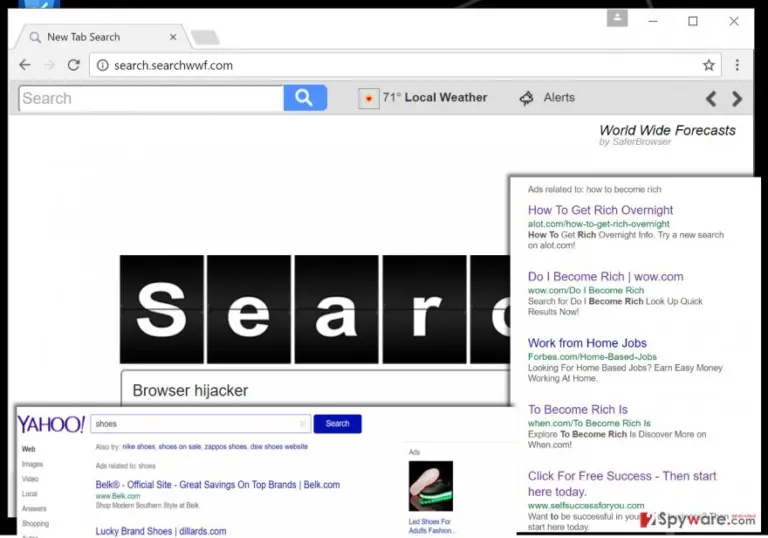The height and width of the screenshot is (538, 768).
Task: Select Images in Yahoo sidebar
Action: (32, 464)
